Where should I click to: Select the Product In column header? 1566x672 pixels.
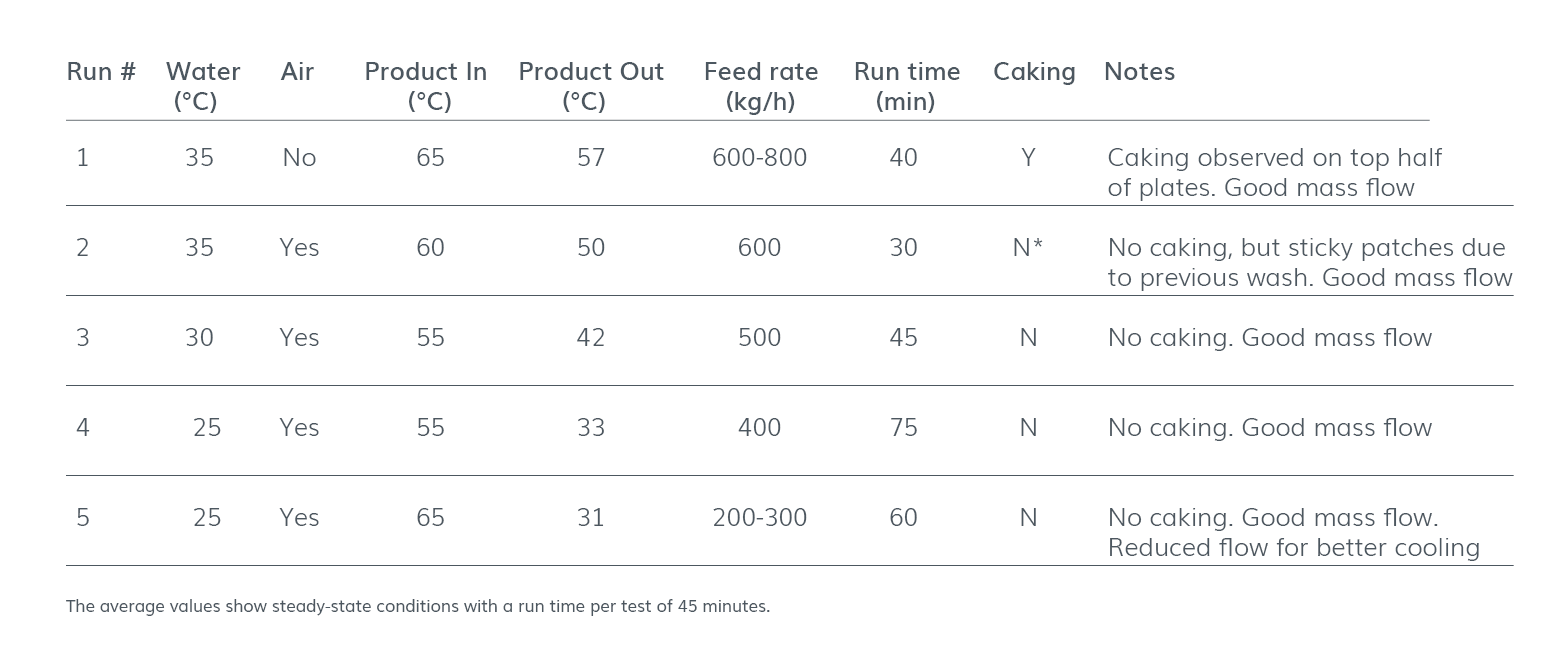(425, 86)
